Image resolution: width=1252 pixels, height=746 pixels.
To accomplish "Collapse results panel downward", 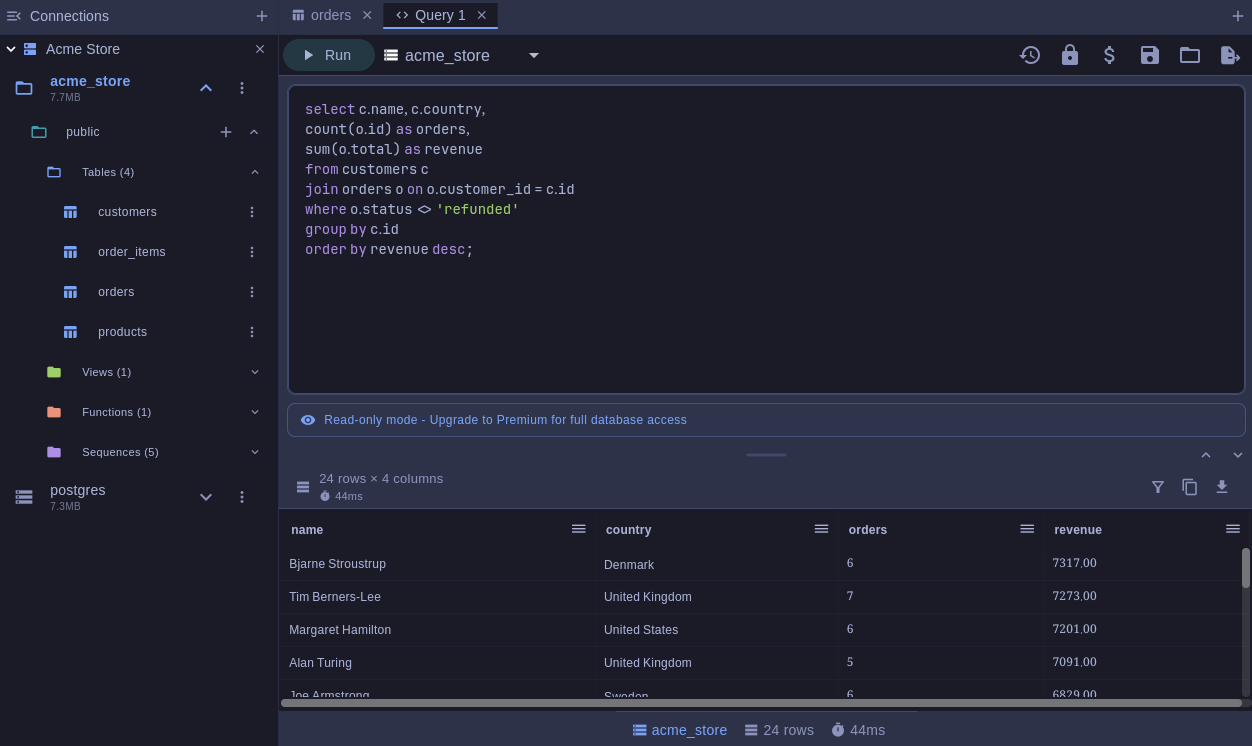I will 1238,455.
